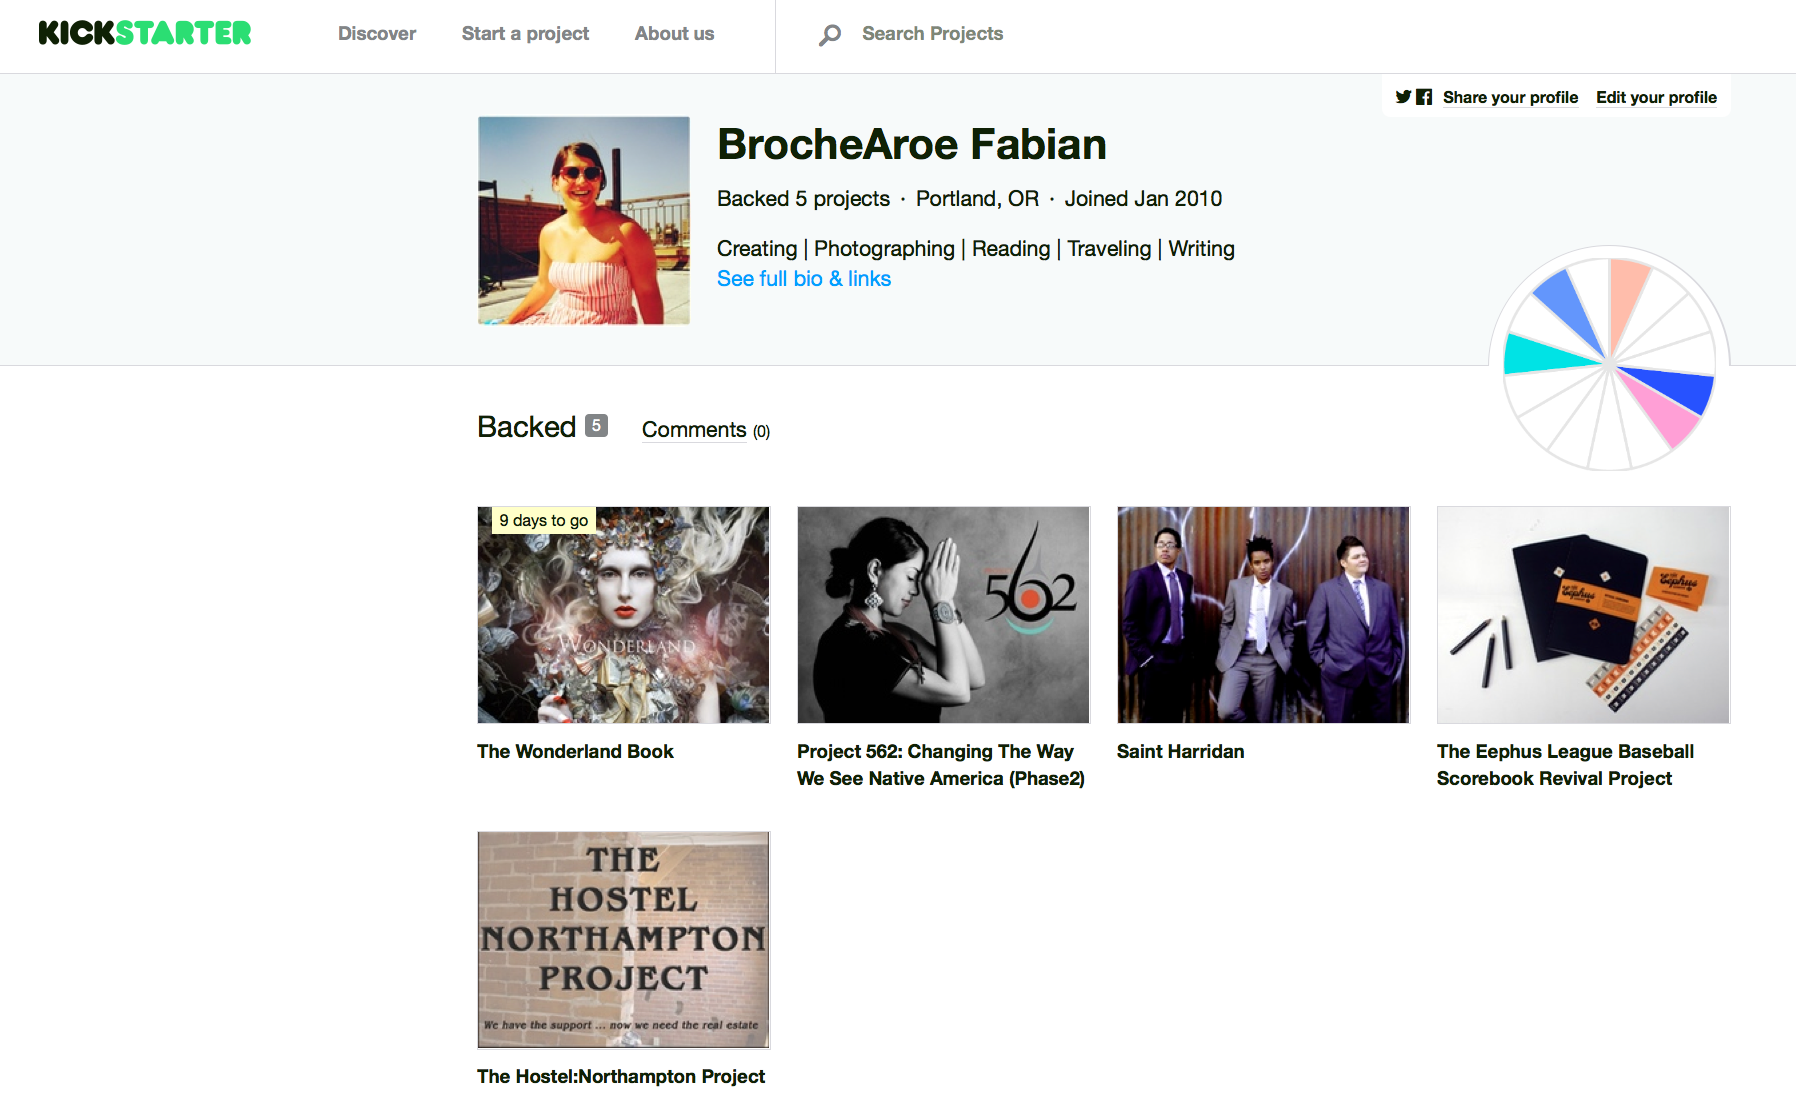
Task: Open the Start a project page
Action: click(525, 33)
